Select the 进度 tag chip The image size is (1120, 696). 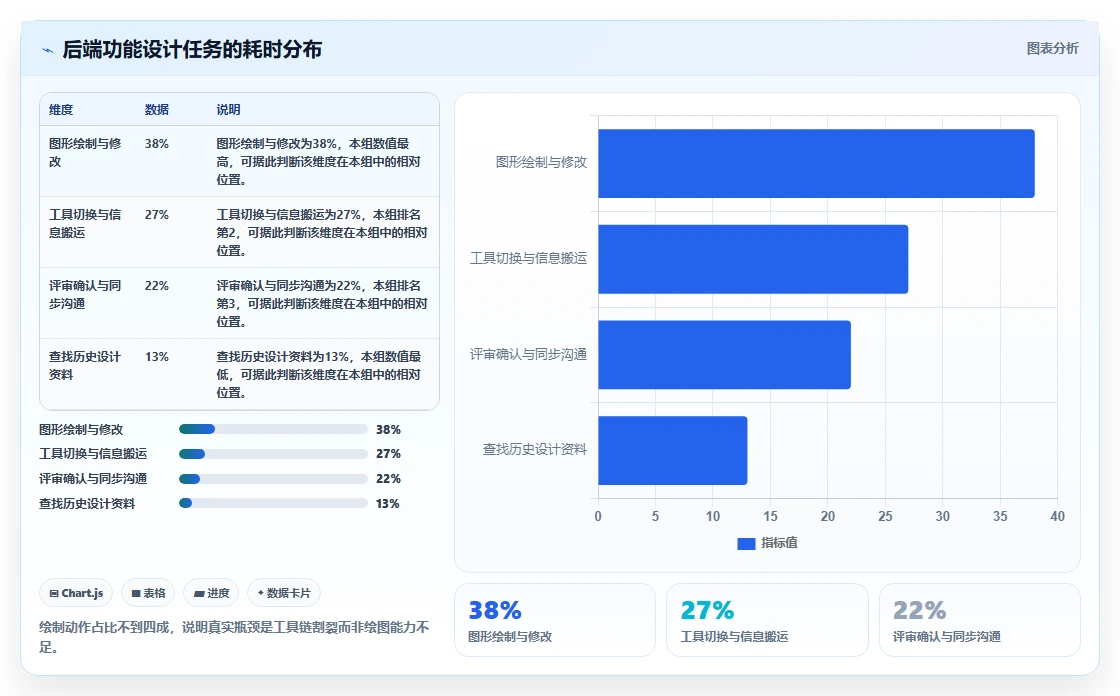(x=211, y=593)
